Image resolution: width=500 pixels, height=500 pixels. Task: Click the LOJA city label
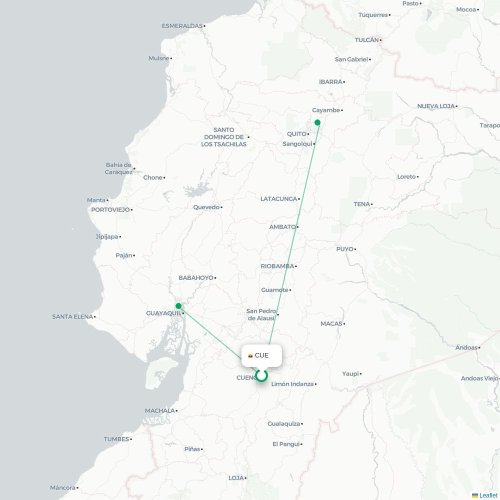[236, 478]
